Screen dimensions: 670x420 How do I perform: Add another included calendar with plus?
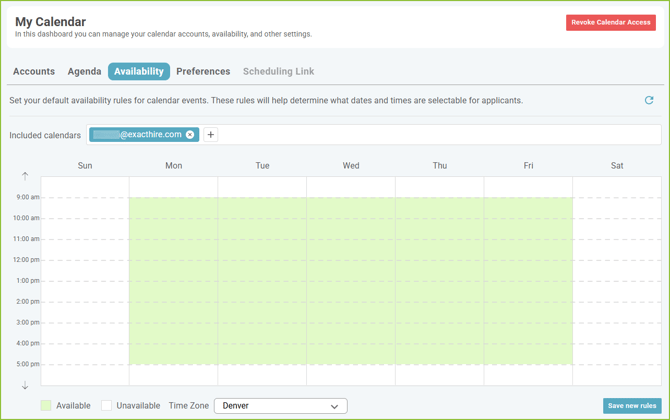point(211,135)
